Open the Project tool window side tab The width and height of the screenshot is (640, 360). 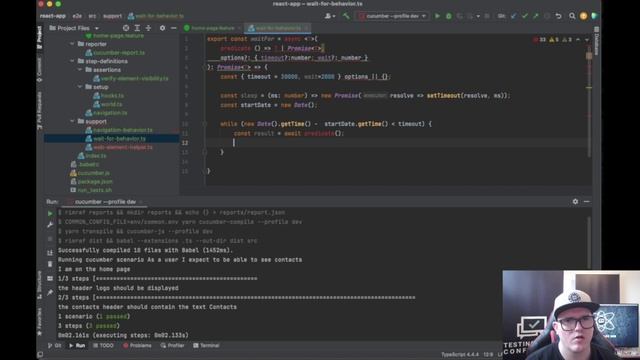click(x=40, y=38)
